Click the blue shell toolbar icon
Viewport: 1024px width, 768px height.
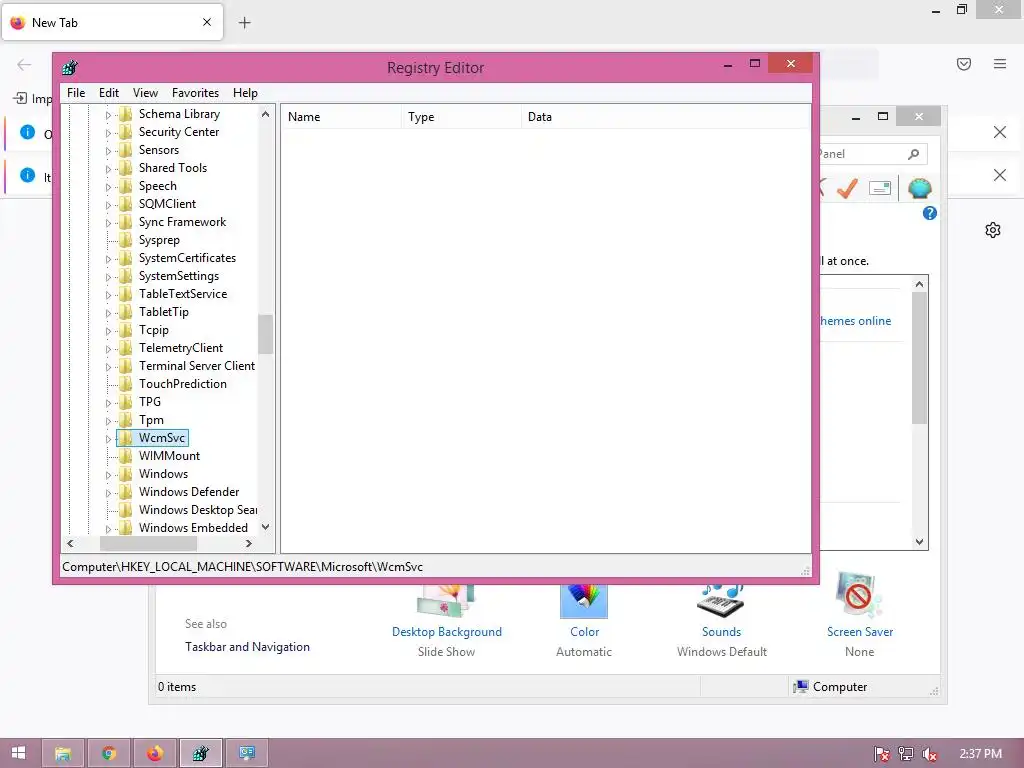pos(919,189)
